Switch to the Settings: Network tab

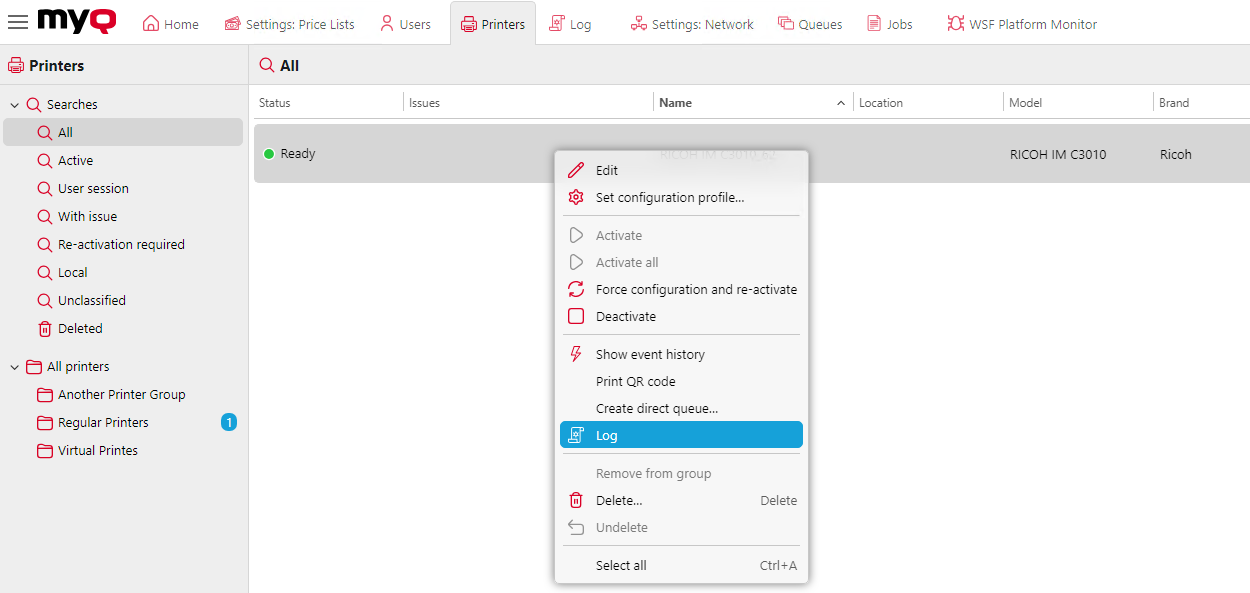(692, 24)
